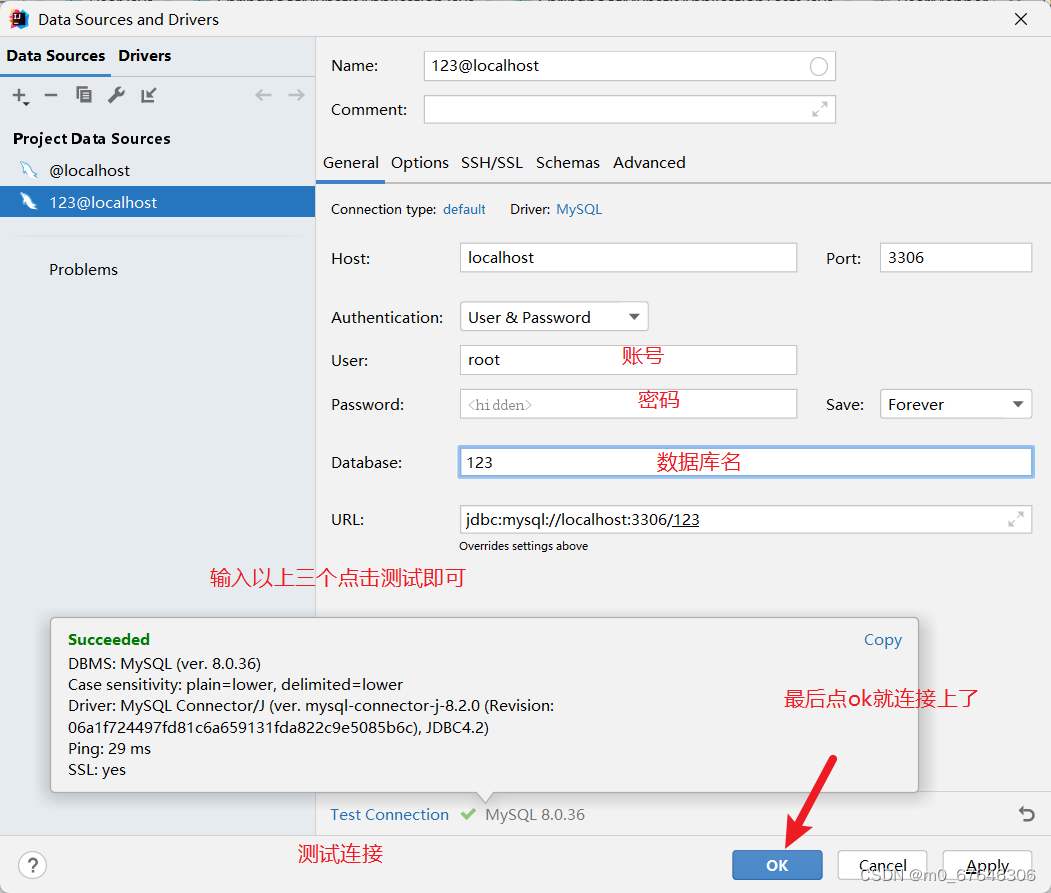Expand the URL field editor

(1015, 520)
